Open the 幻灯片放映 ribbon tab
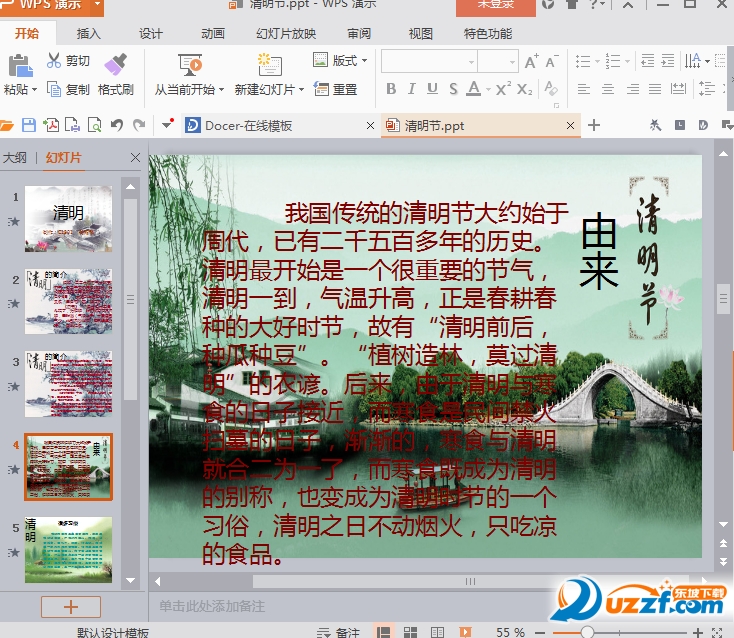Image resolution: width=734 pixels, height=638 pixels. pos(286,34)
